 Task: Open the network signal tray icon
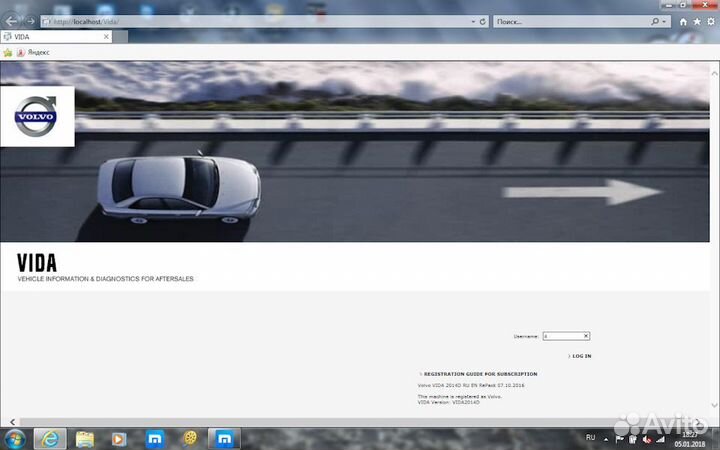coord(660,440)
